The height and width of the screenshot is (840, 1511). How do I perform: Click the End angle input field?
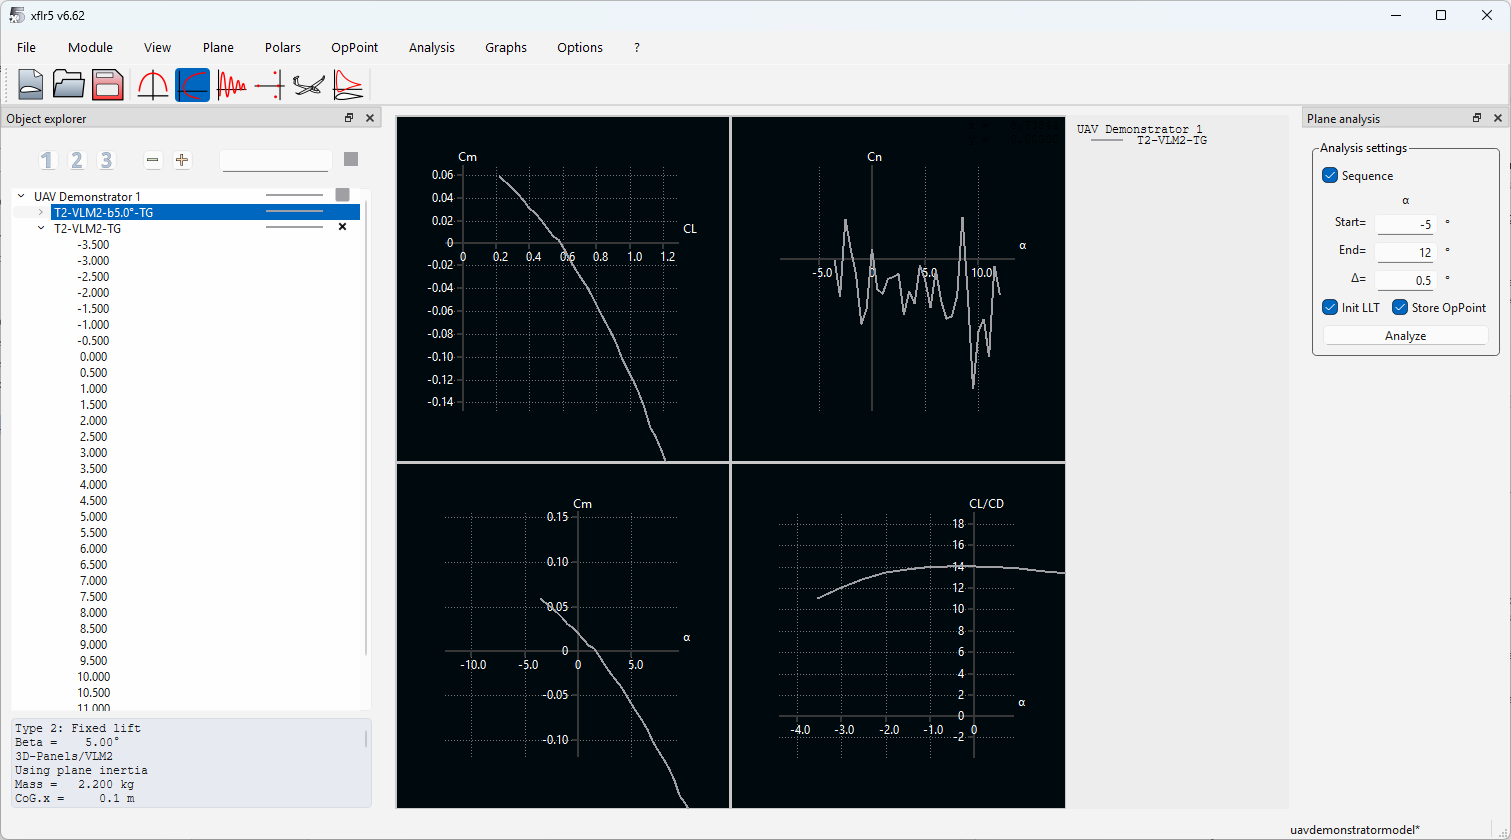coord(1405,252)
